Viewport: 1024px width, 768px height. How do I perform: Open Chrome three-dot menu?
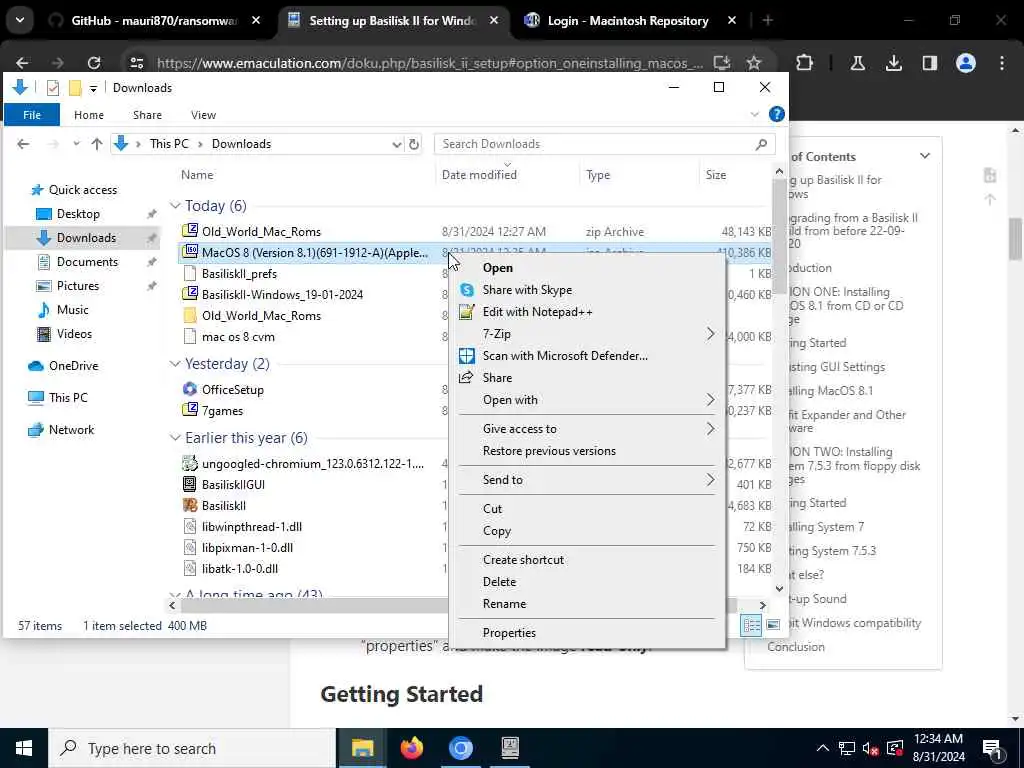tap(1002, 63)
